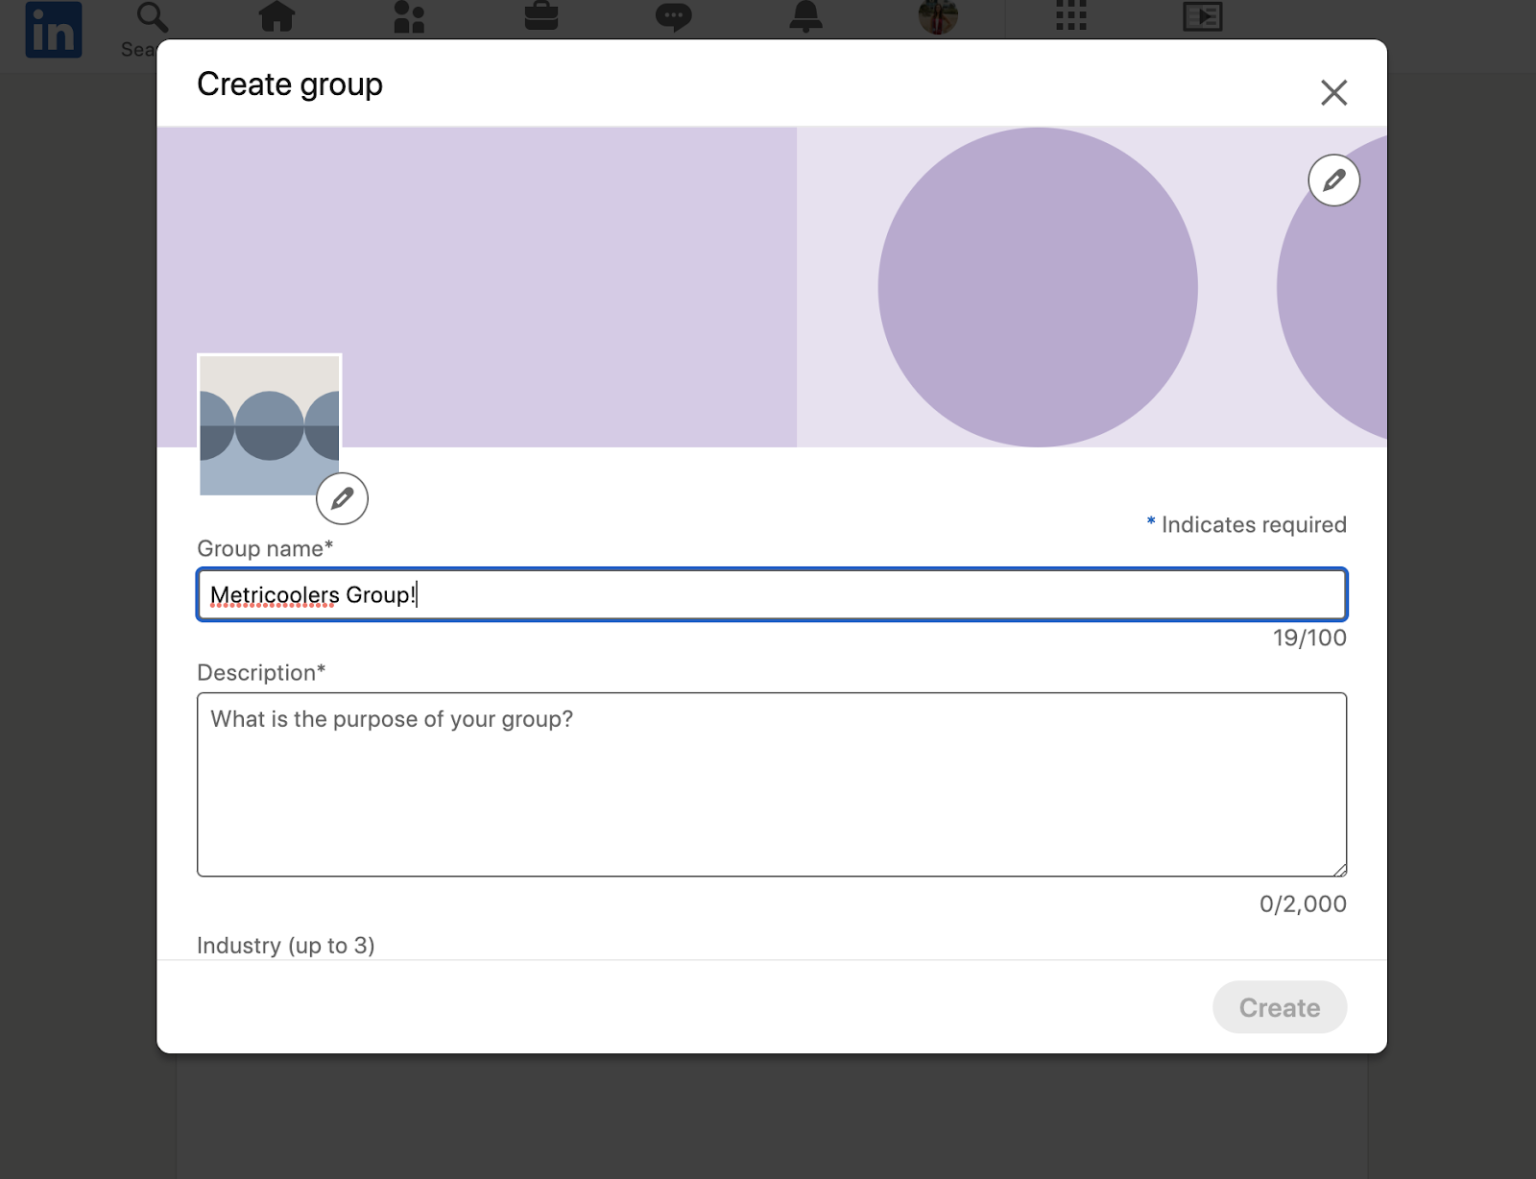Edit the cover image with the banner pencil icon

pyautogui.click(x=1334, y=180)
